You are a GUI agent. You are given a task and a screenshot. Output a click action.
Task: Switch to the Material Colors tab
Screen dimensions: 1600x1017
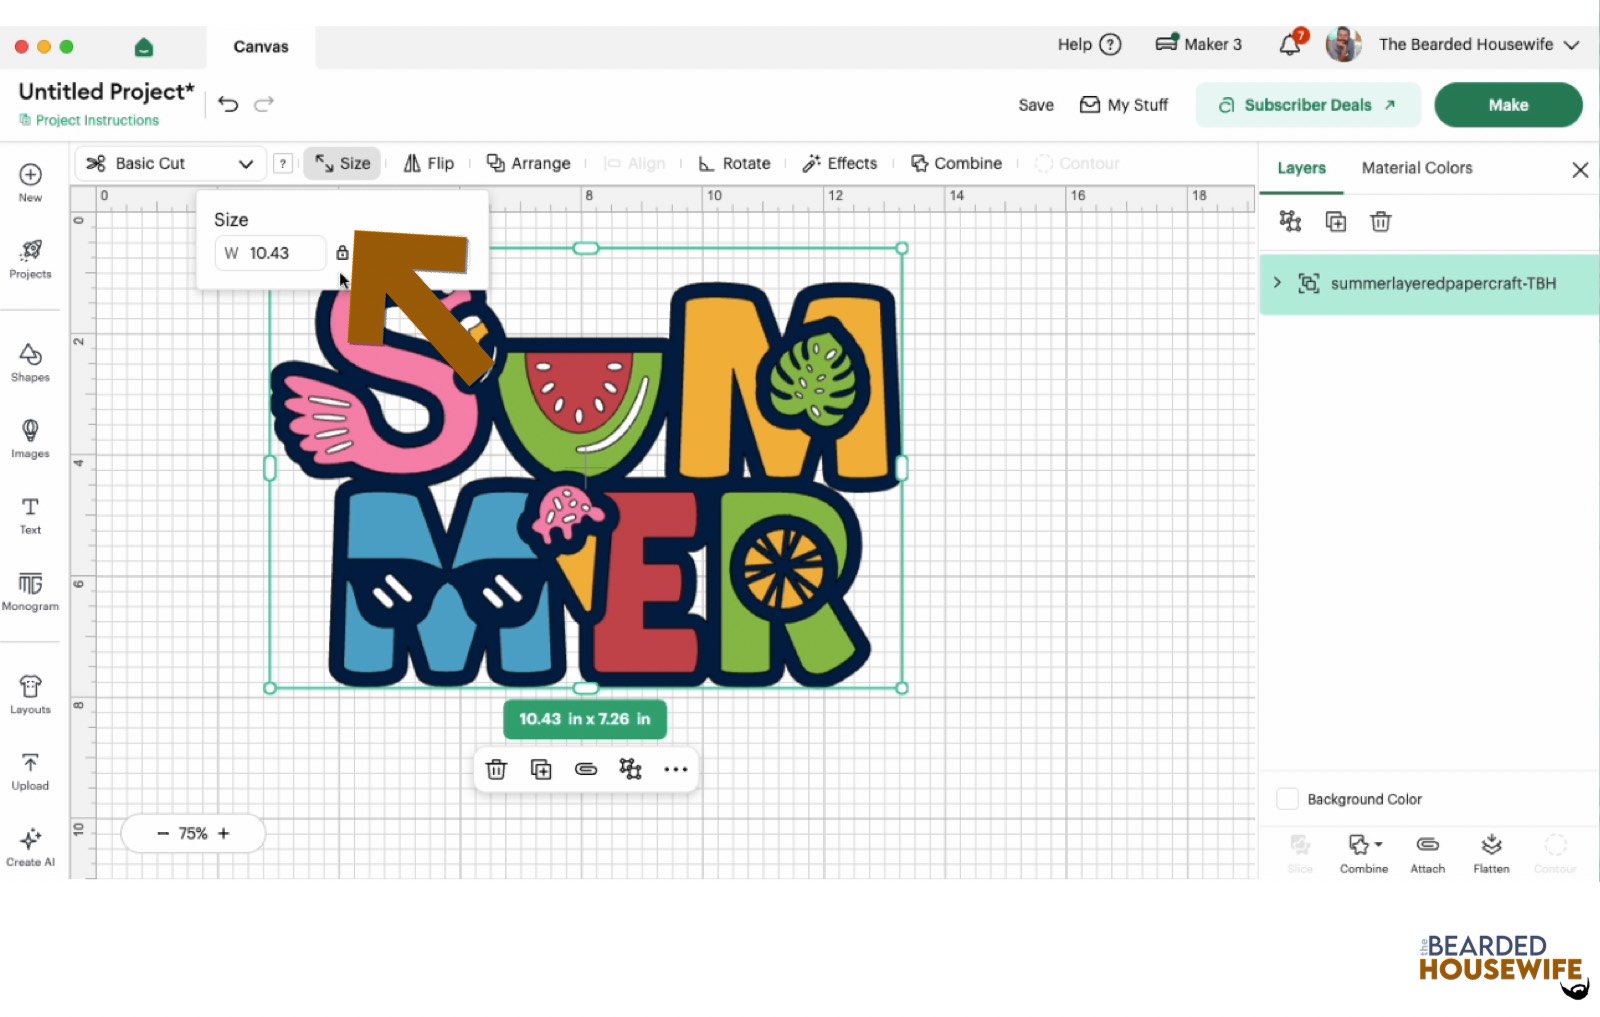(x=1417, y=168)
